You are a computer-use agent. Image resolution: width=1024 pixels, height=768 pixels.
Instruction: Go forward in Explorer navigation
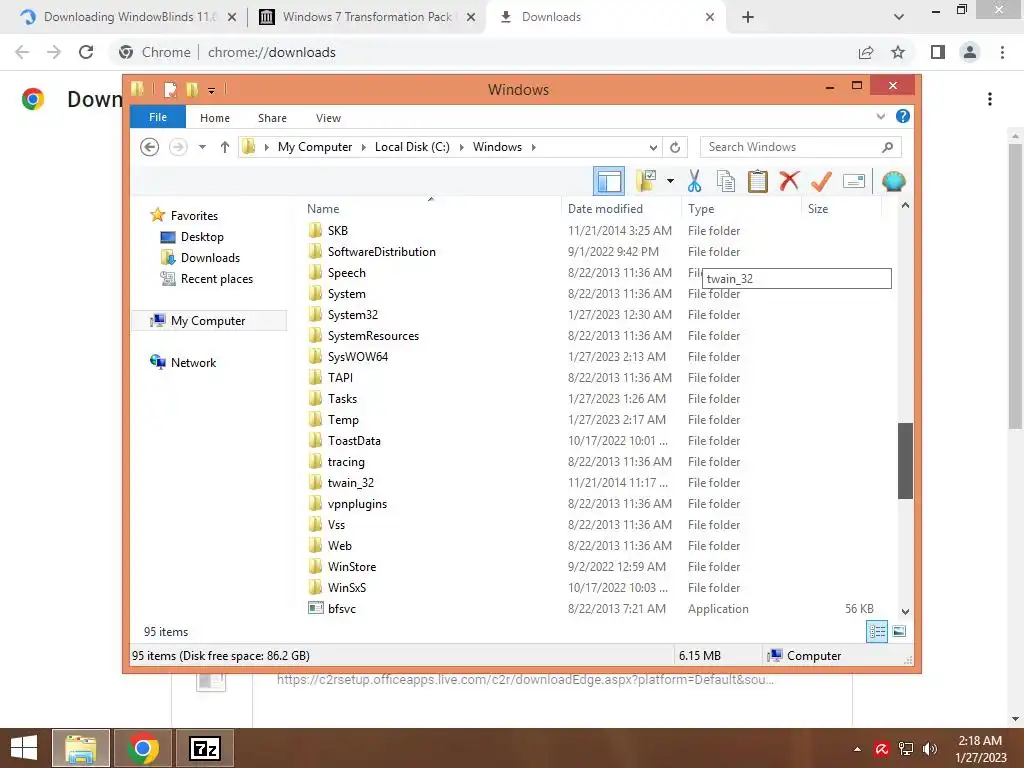178,147
